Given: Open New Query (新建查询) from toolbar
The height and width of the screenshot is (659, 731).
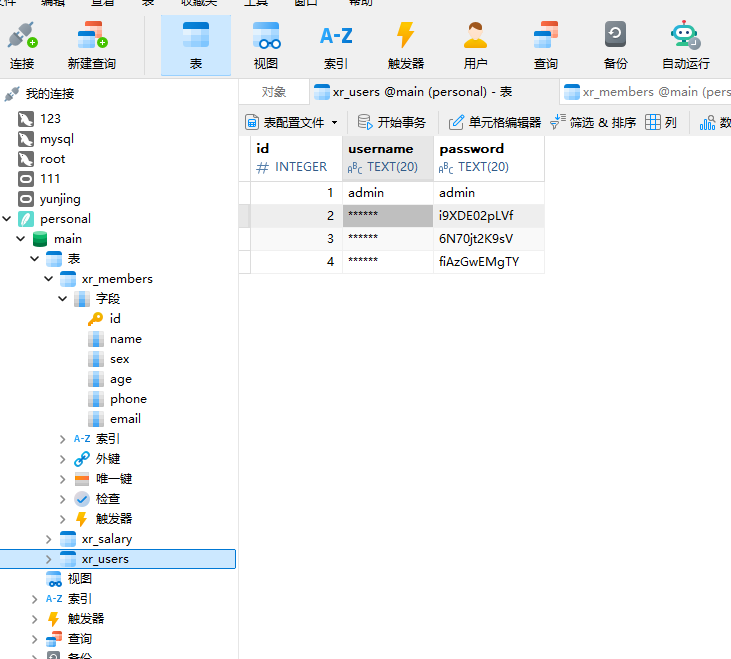Looking at the screenshot, I should [x=91, y=45].
